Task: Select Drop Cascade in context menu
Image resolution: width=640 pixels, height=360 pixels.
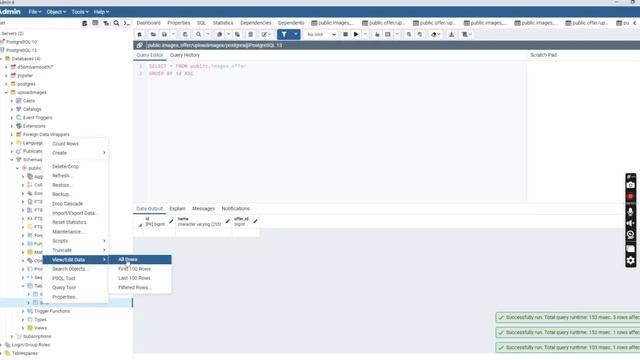Action: tap(76, 204)
